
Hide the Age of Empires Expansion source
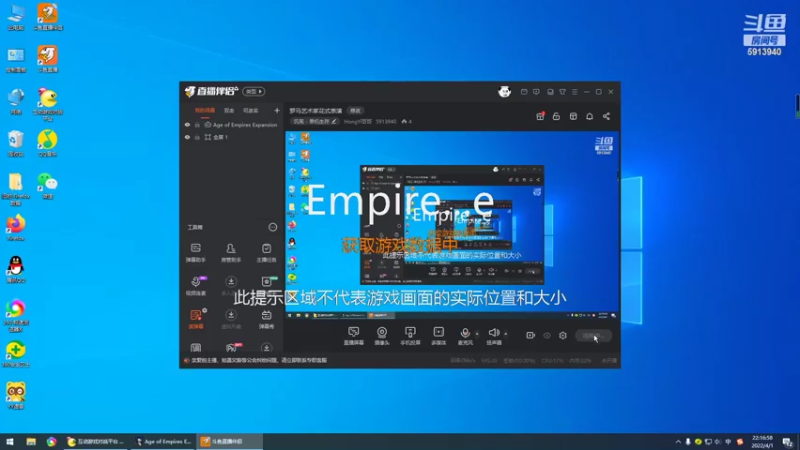point(187,125)
